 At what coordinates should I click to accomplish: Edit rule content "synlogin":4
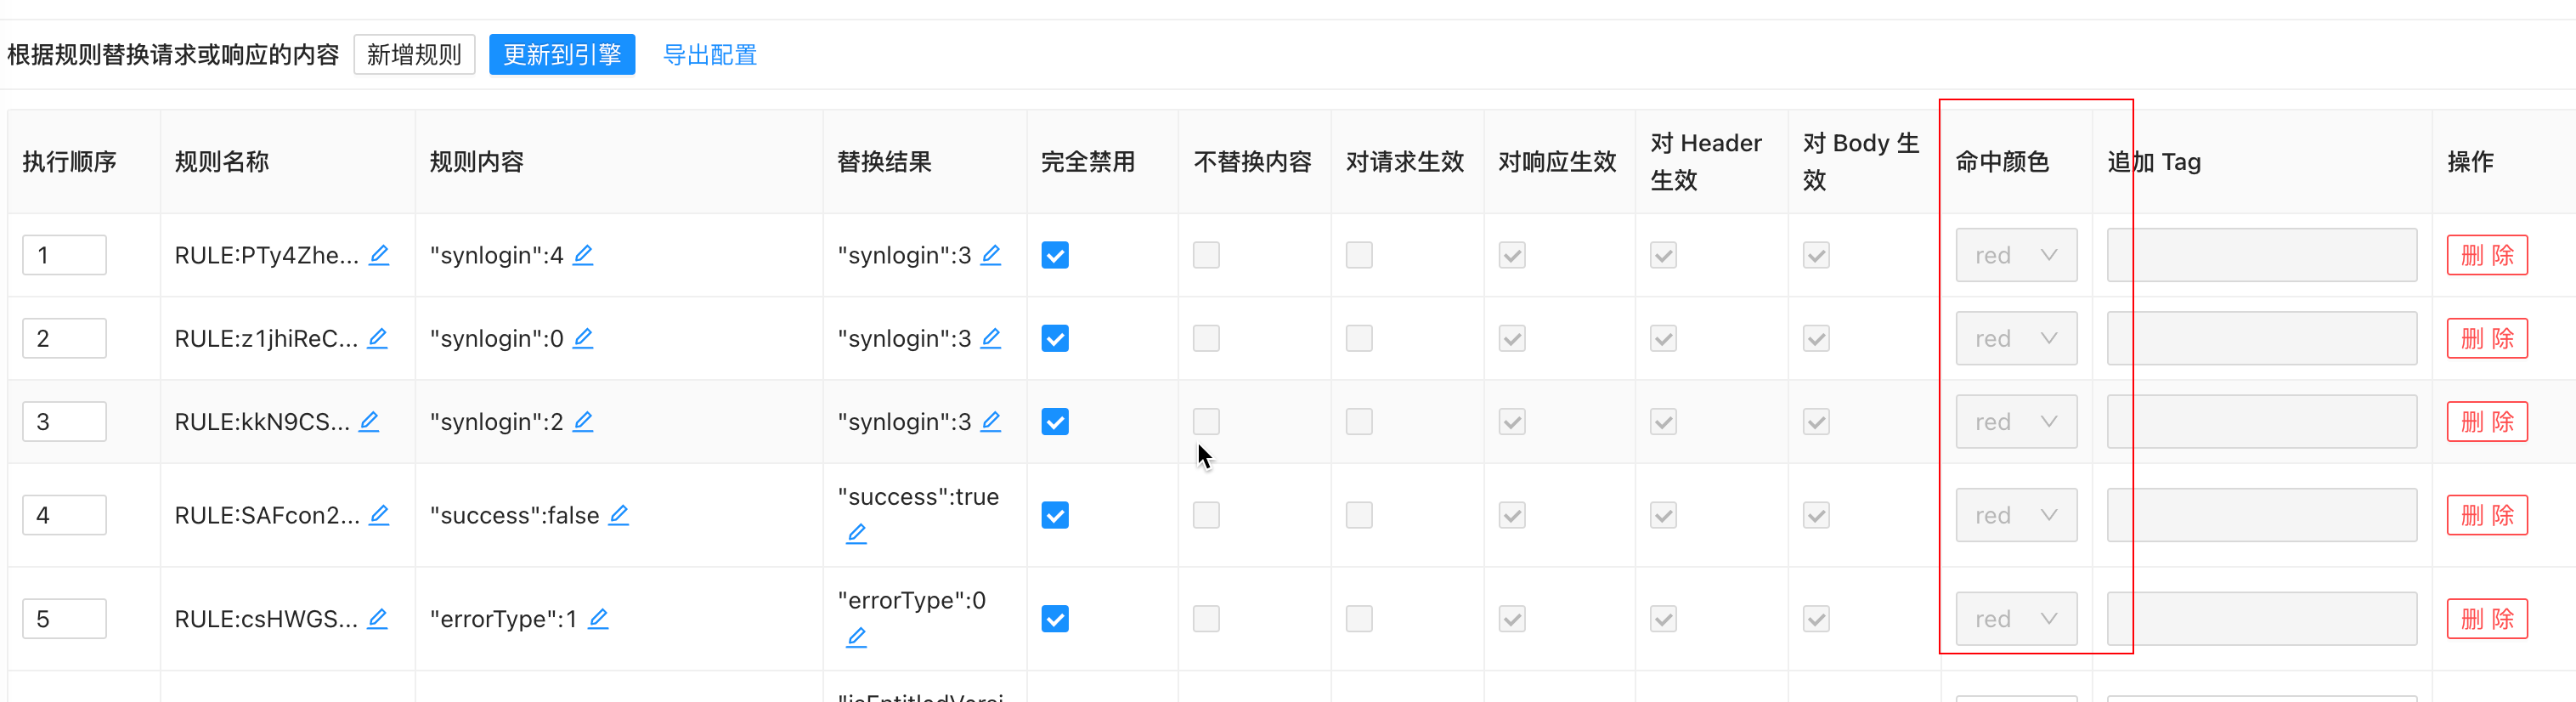[584, 256]
